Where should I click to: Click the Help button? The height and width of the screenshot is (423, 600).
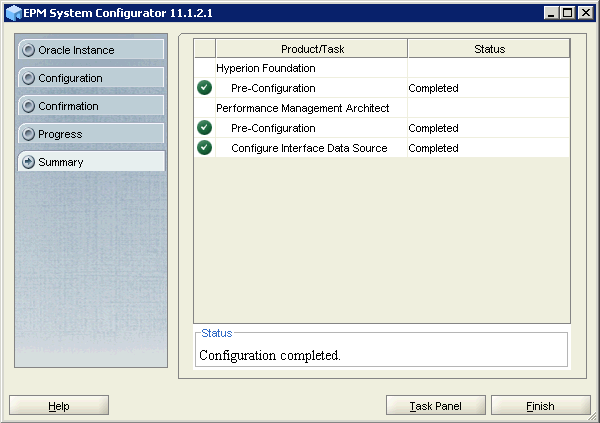pos(59,406)
